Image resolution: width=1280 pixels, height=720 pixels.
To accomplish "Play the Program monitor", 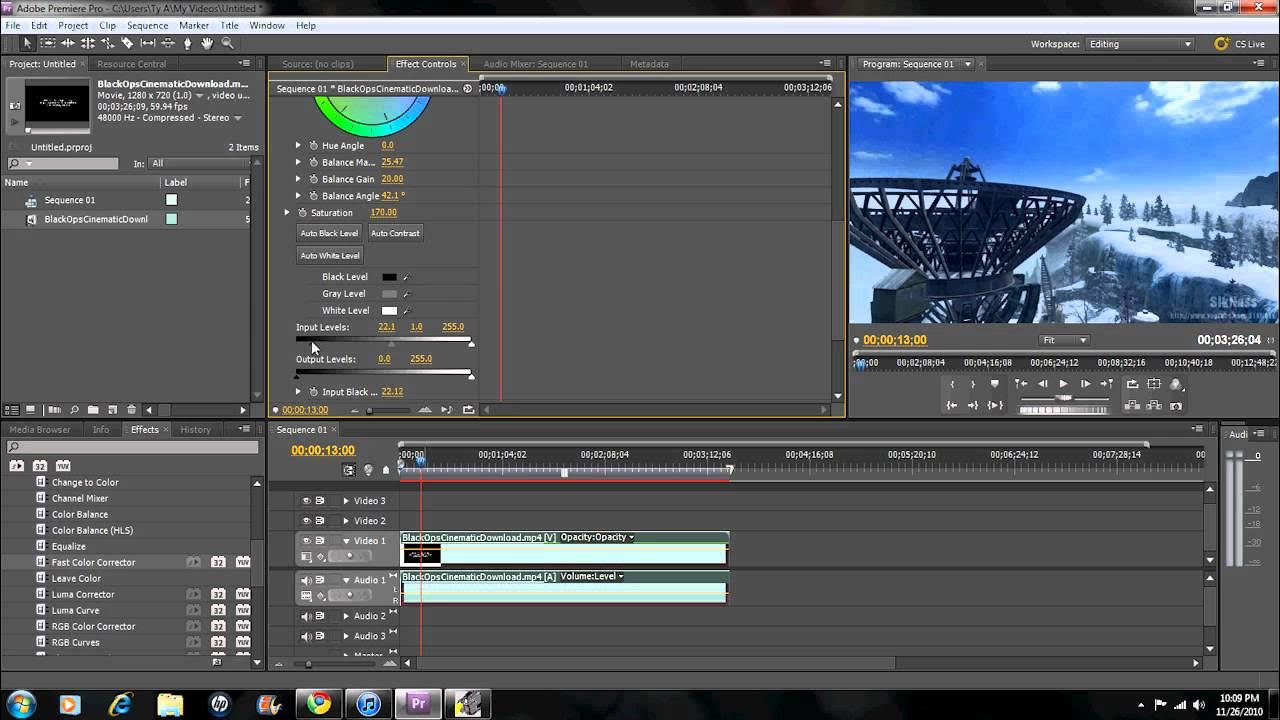I will coord(1063,384).
